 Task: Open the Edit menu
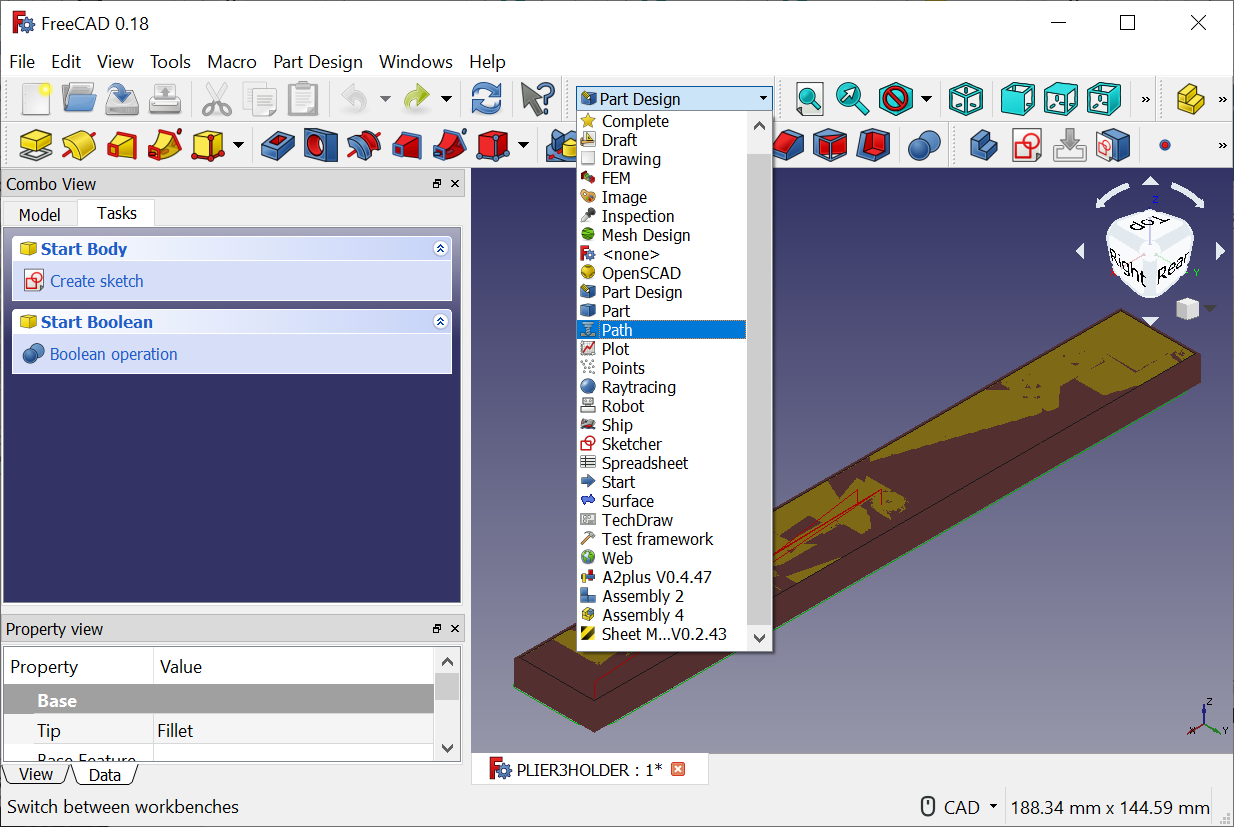click(x=66, y=62)
